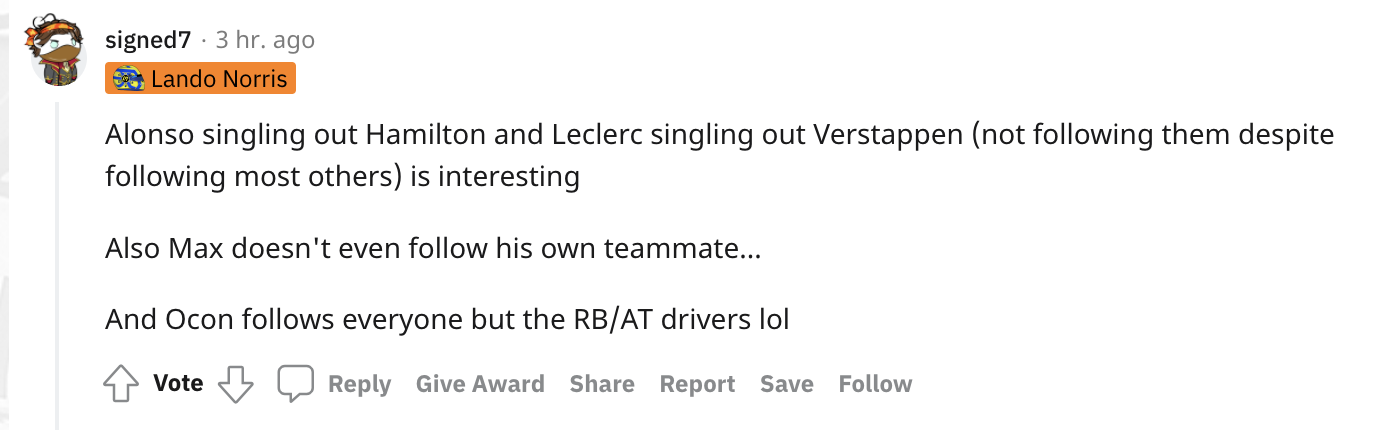The image size is (1396, 430).
Task: Share this comment
Action: click(602, 384)
